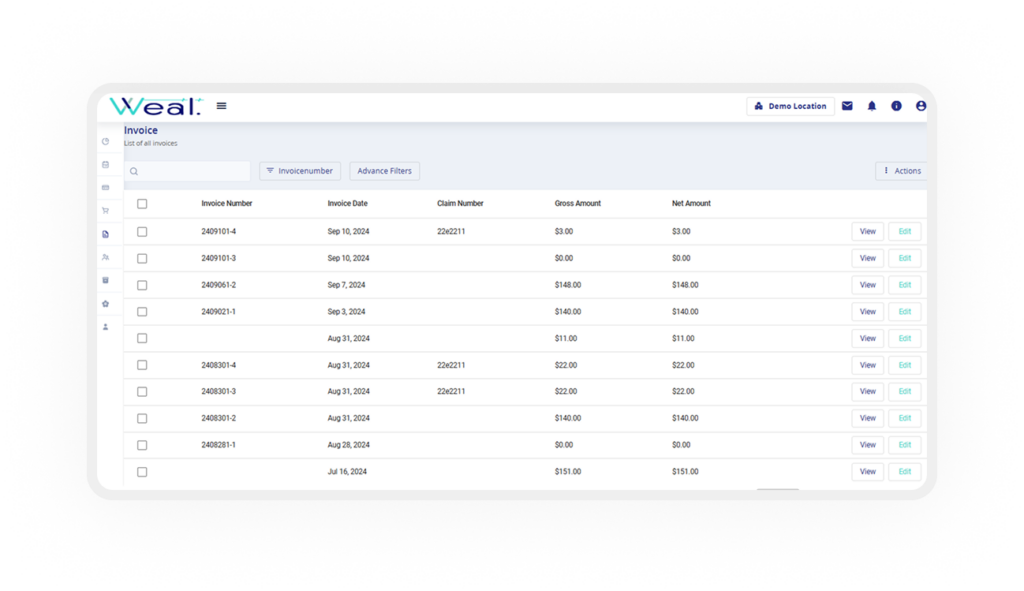View invoice 2409021-1
Viewport: 1024px width, 591px height.
[x=867, y=312]
